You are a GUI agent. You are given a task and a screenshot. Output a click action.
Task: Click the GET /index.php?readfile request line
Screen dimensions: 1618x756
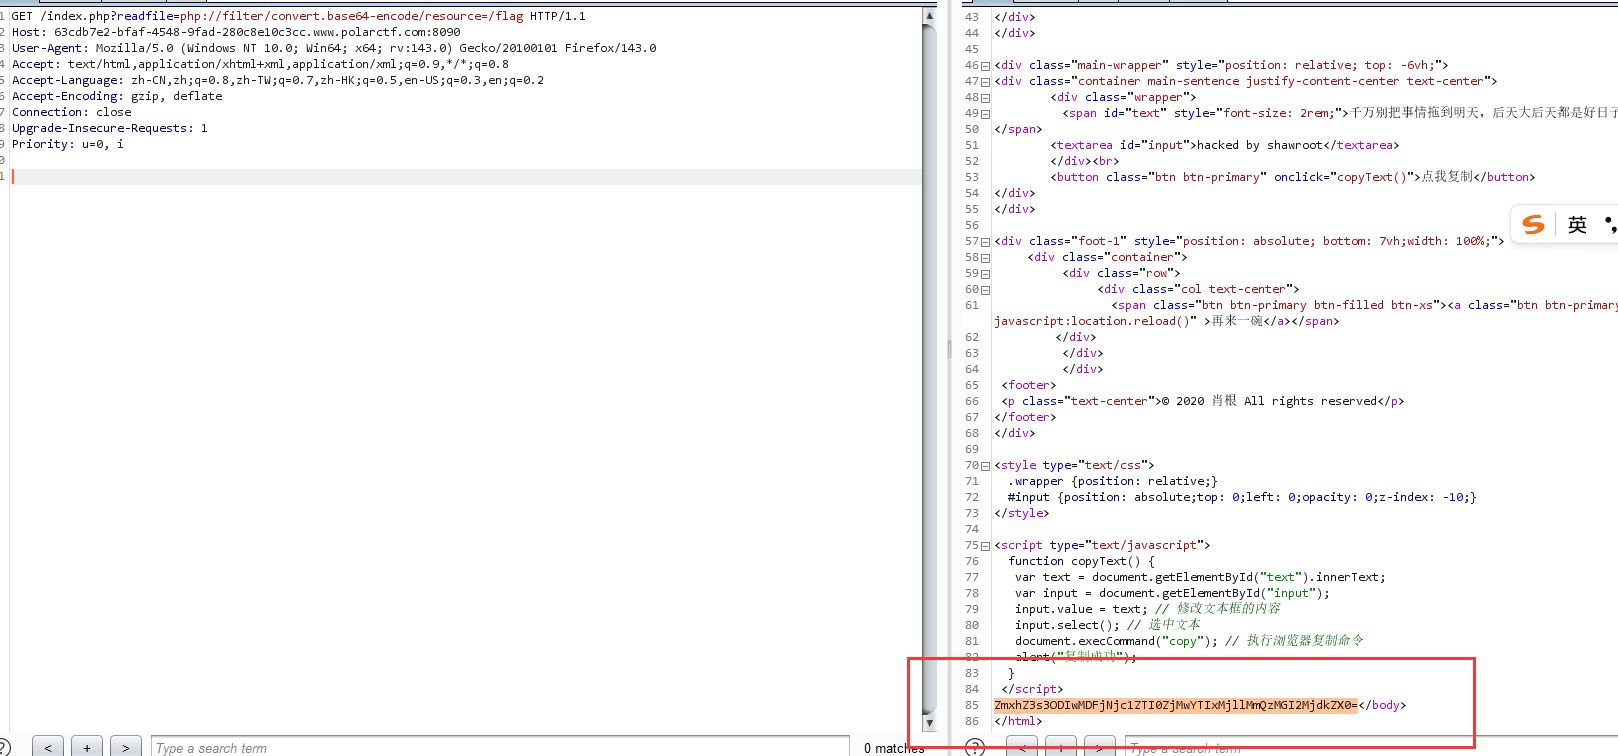tap(299, 16)
